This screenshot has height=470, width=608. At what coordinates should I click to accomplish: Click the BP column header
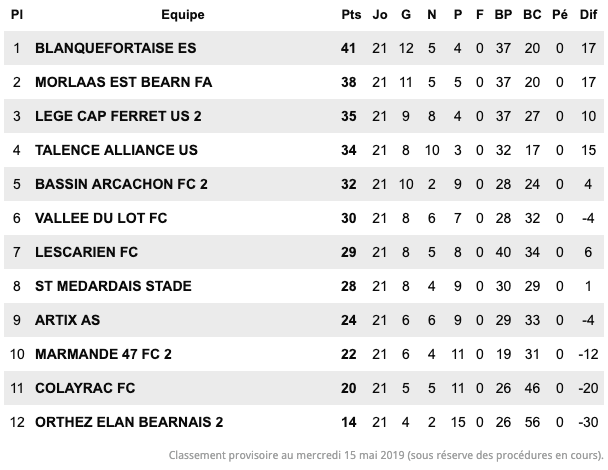(503, 15)
